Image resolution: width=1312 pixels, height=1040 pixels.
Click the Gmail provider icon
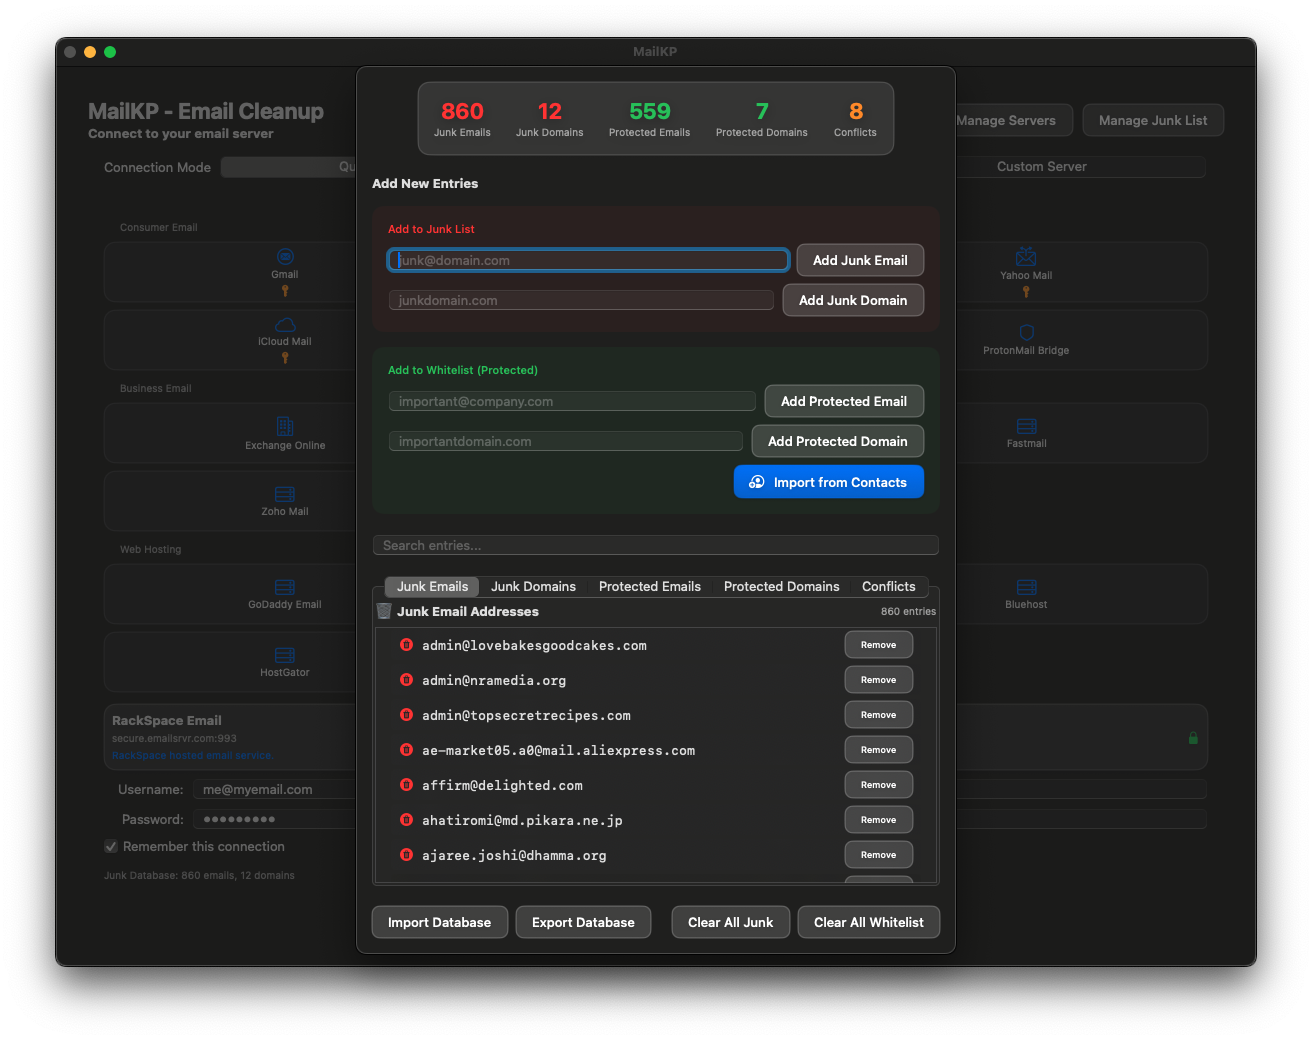[x=285, y=257]
